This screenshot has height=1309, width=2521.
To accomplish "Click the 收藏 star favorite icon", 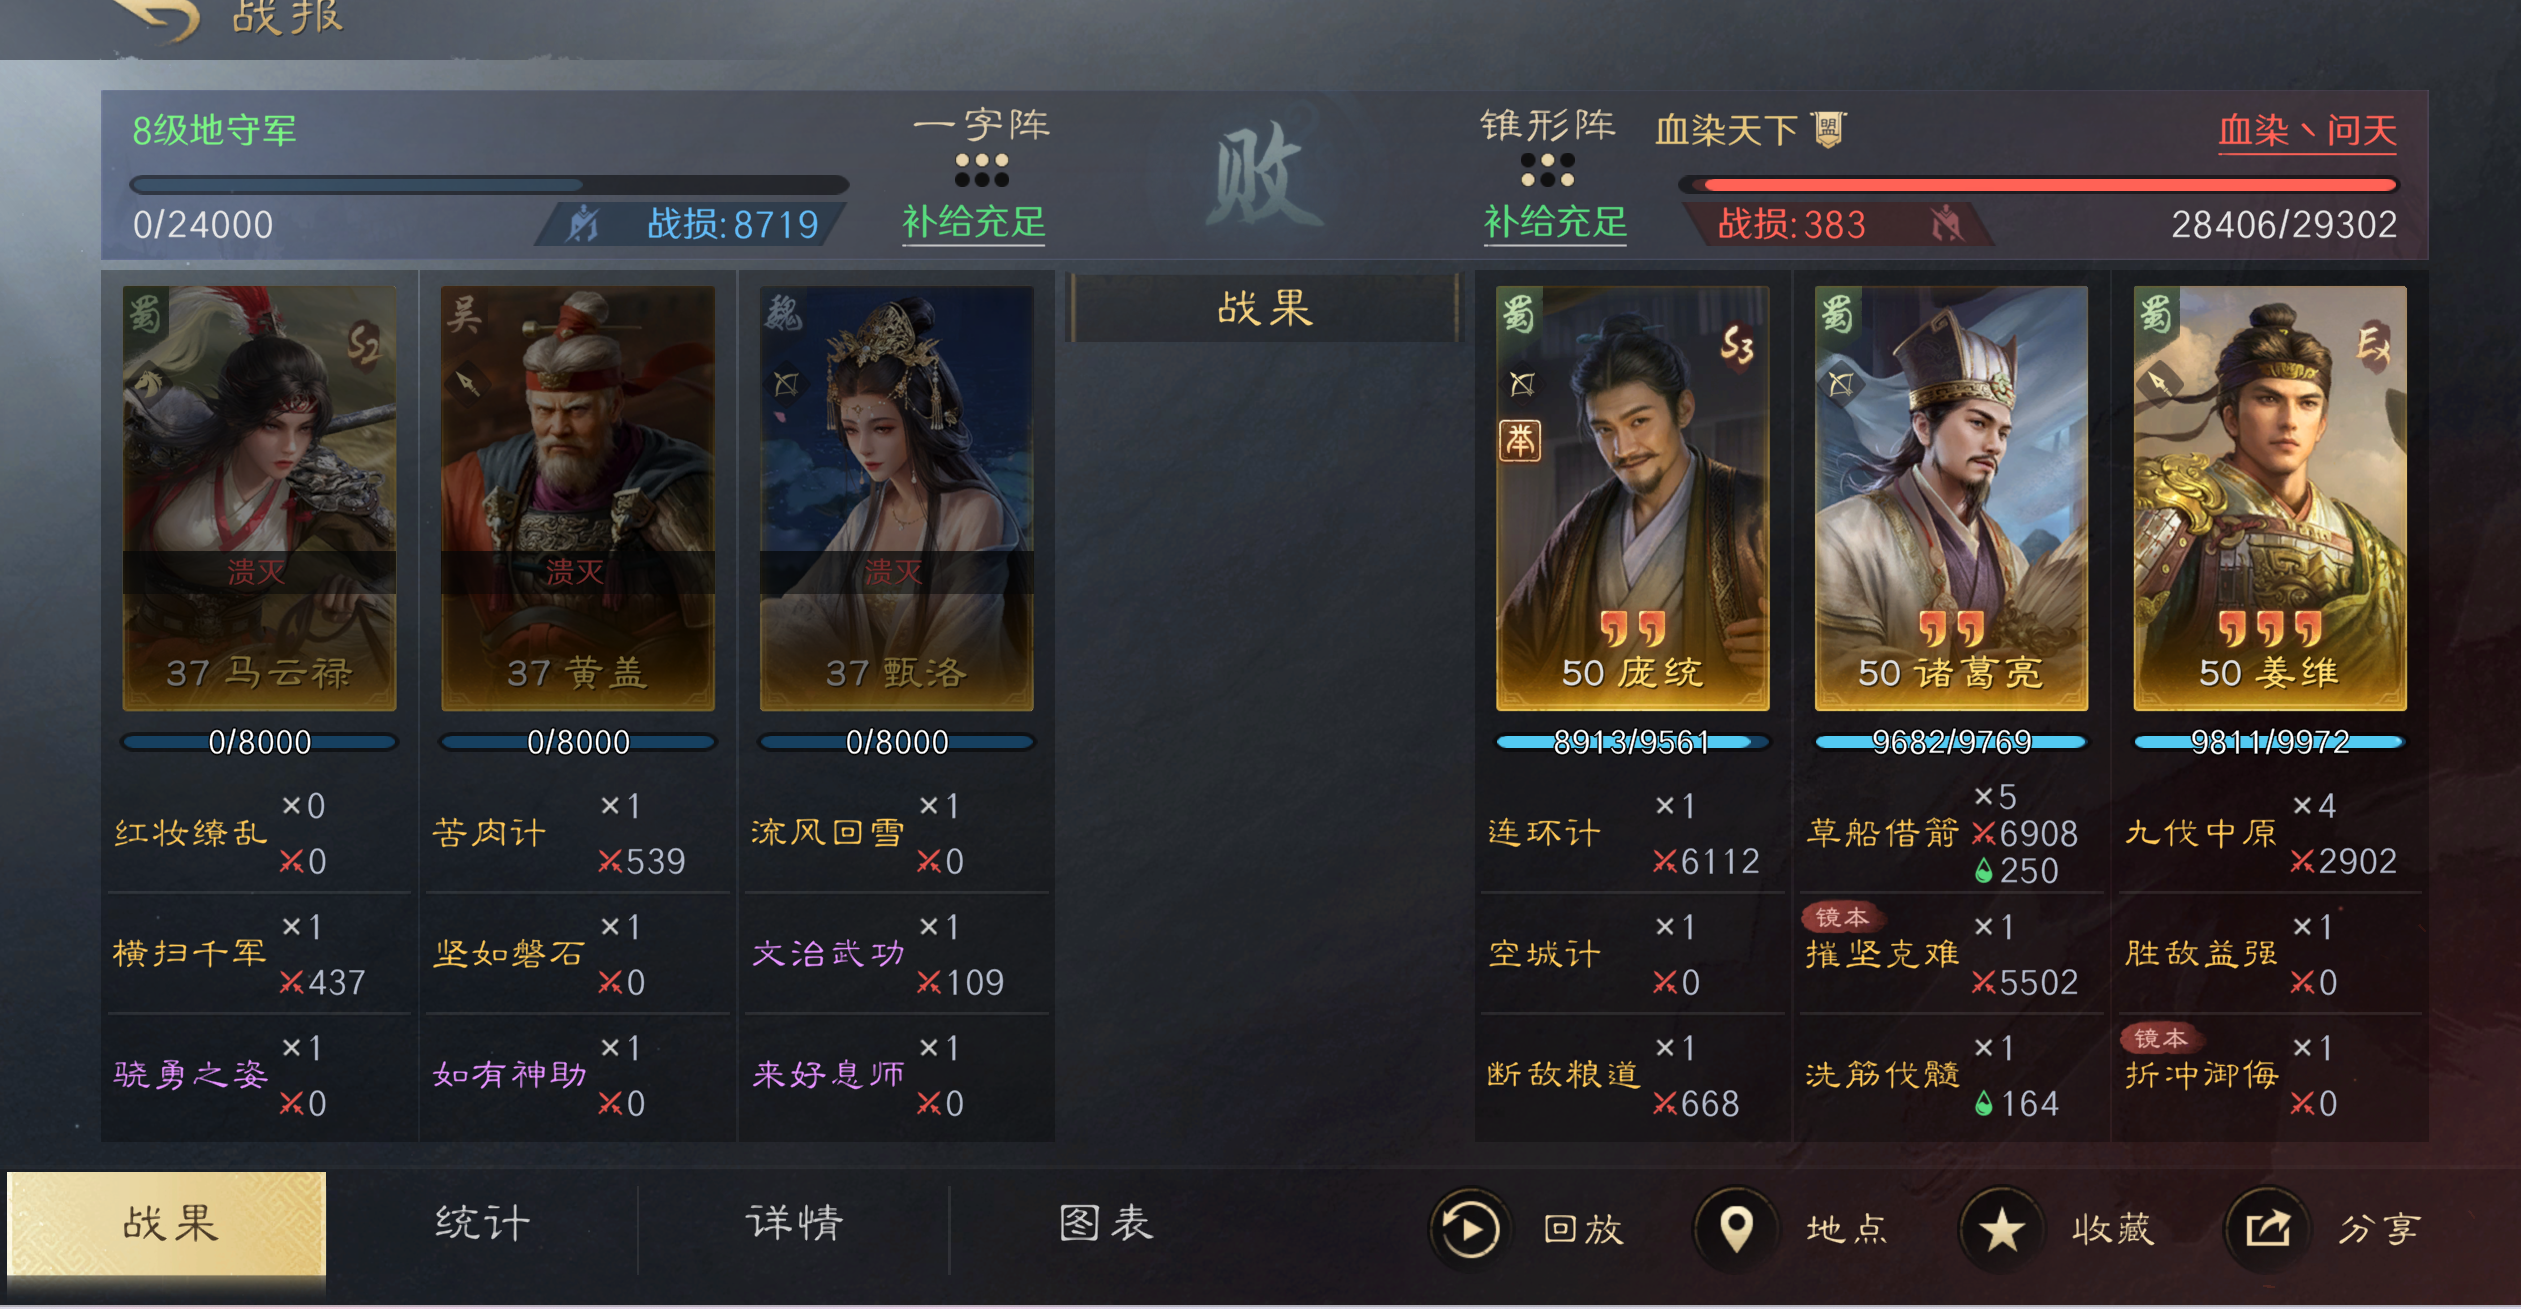I will 2000,1227.
